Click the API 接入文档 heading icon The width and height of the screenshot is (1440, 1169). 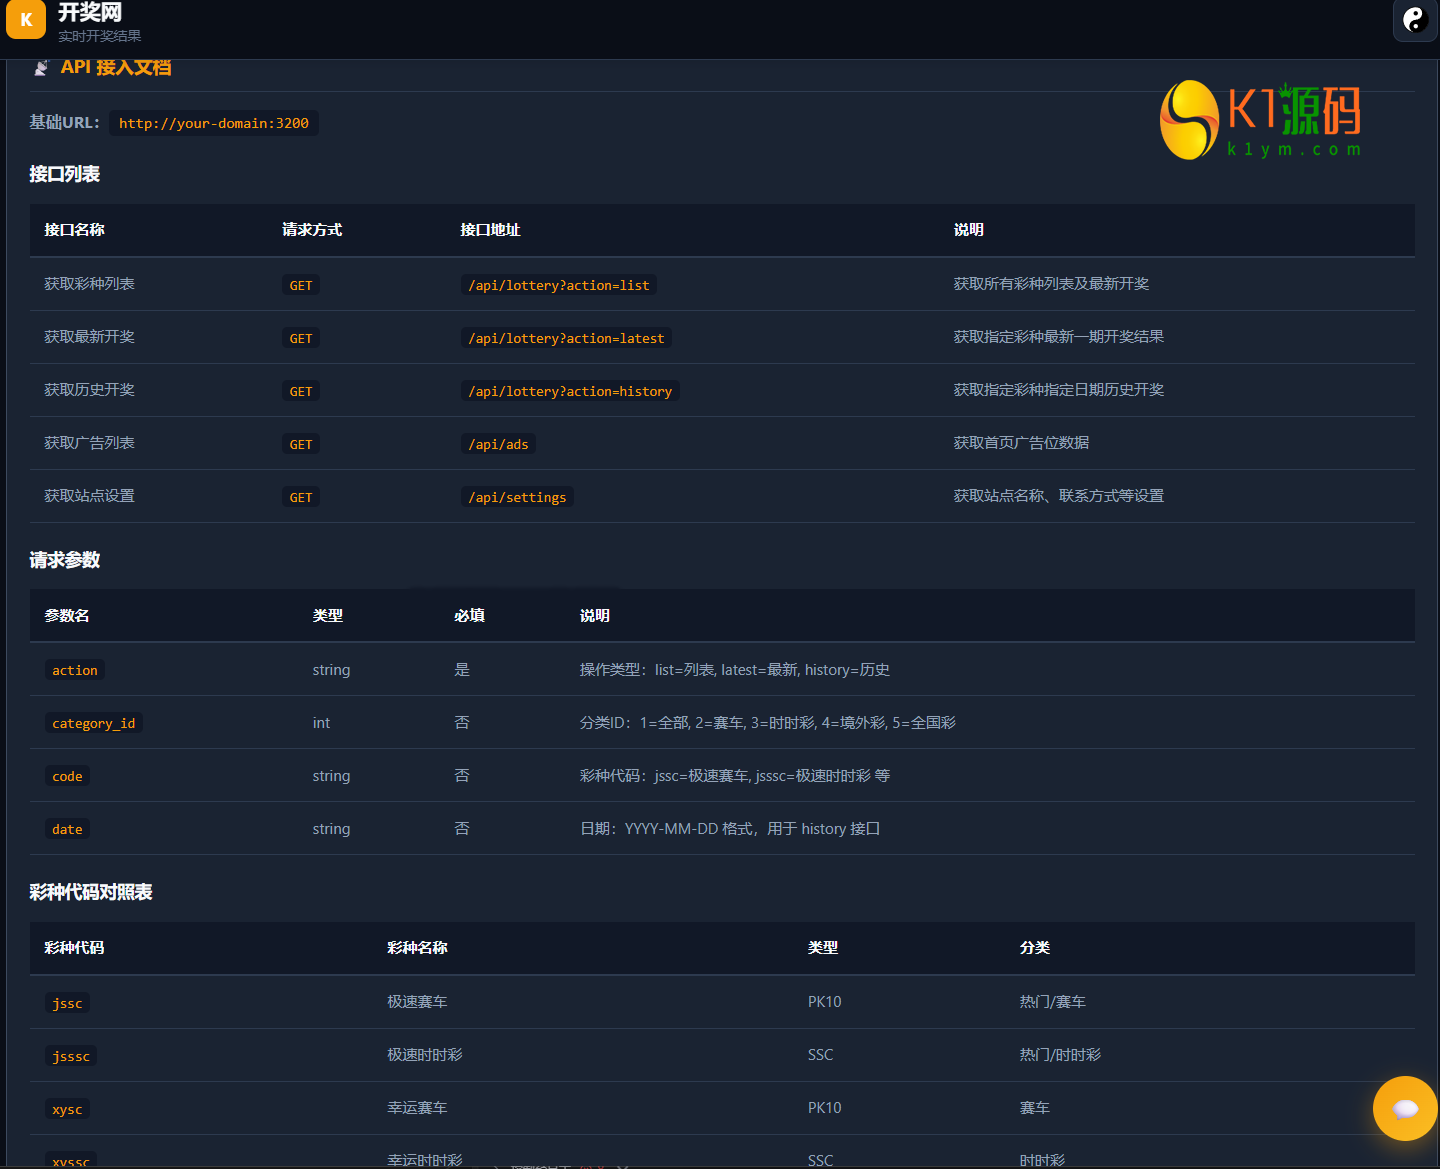point(41,67)
